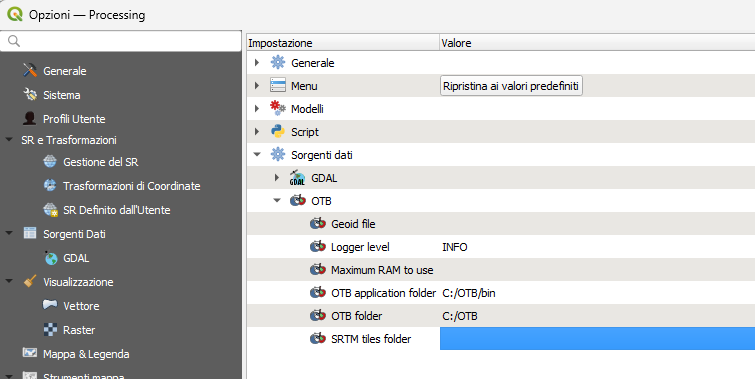Click the Profili Utente silhouette icon
The image size is (755, 379).
(x=30, y=118)
